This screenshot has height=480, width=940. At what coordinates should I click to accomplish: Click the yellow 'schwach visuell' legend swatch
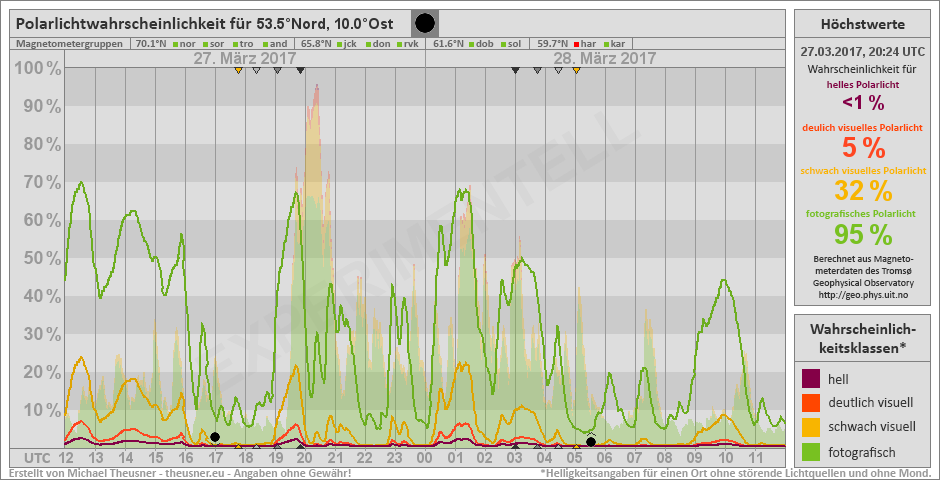coord(813,428)
